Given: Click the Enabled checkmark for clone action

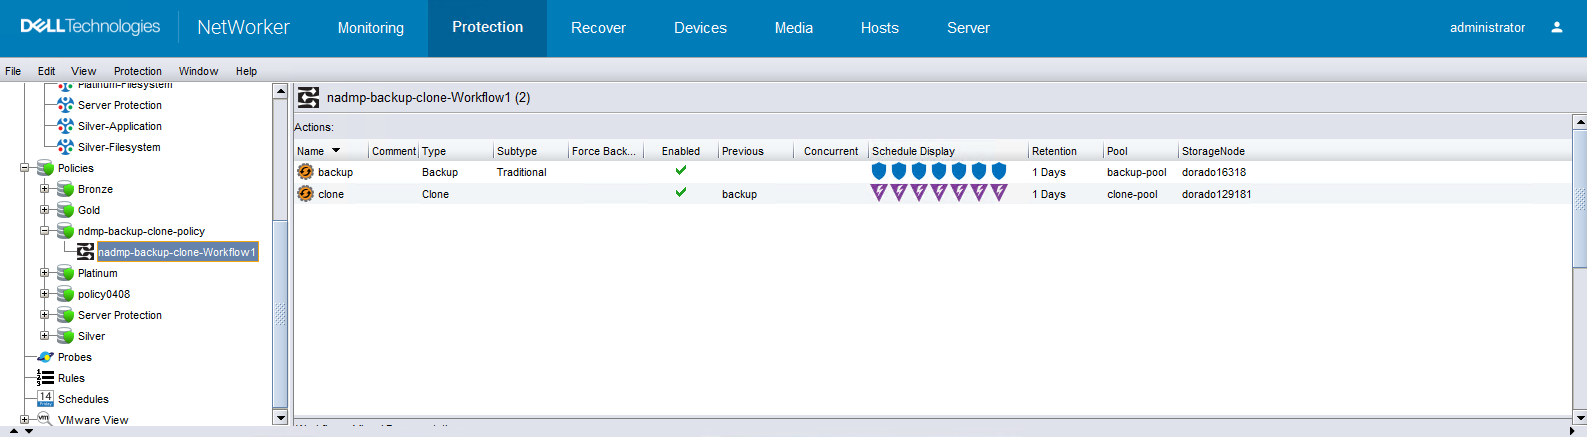Looking at the screenshot, I should pyautogui.click(x=681, y=192).
